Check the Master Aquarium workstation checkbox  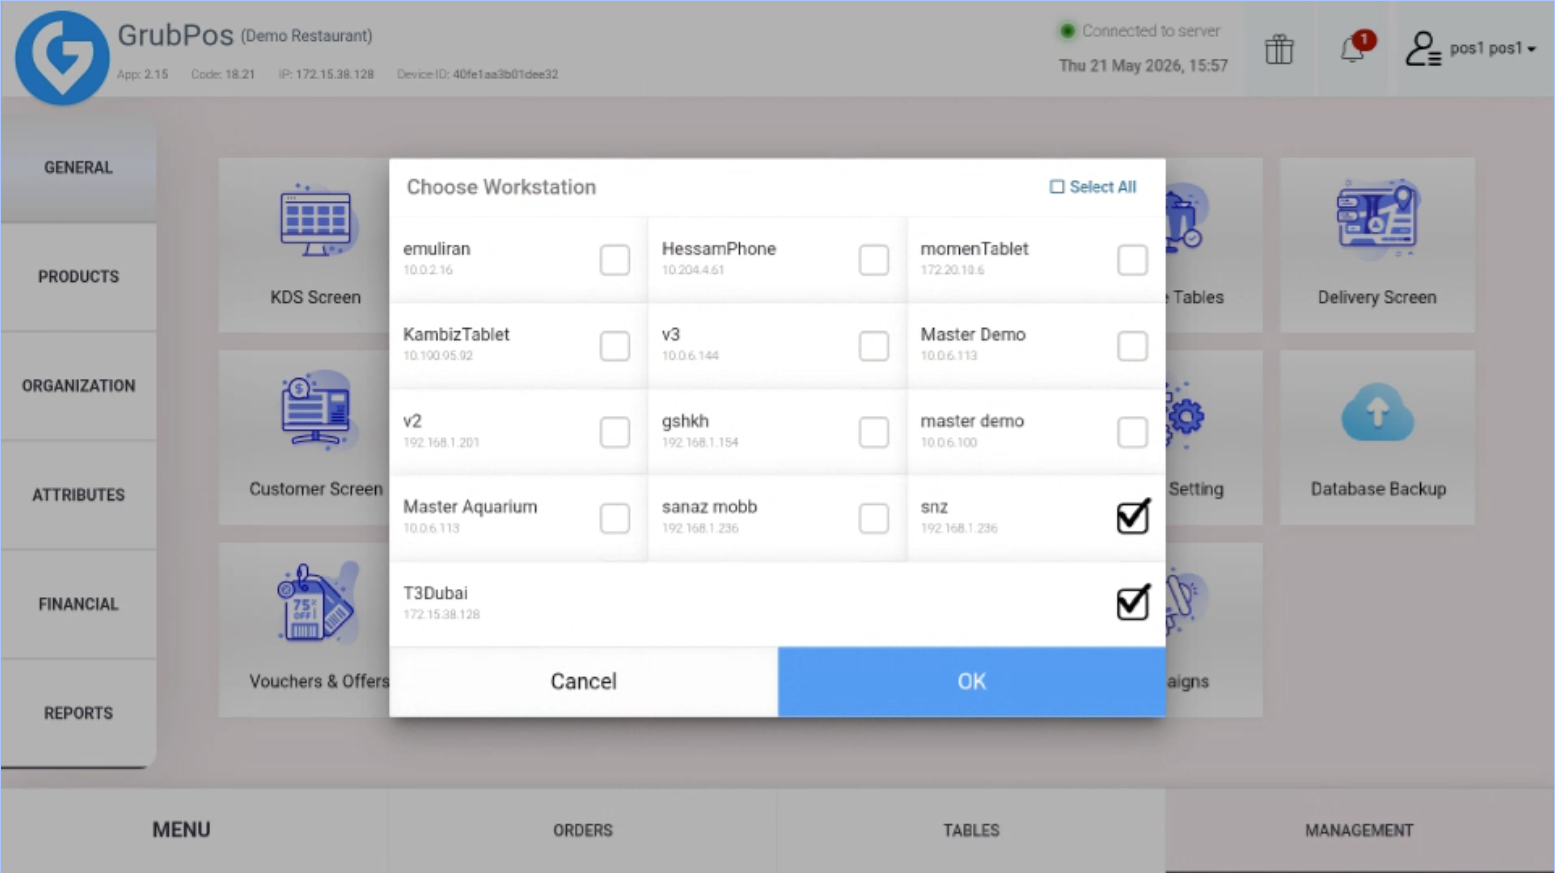(615, 518)
